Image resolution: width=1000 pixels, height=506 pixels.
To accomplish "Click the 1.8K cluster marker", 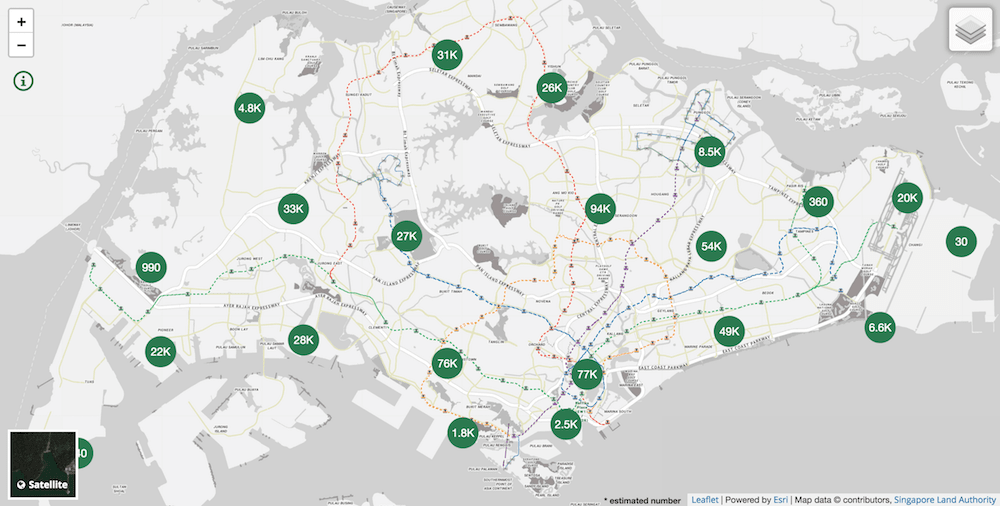I will (x=463, y=433).
